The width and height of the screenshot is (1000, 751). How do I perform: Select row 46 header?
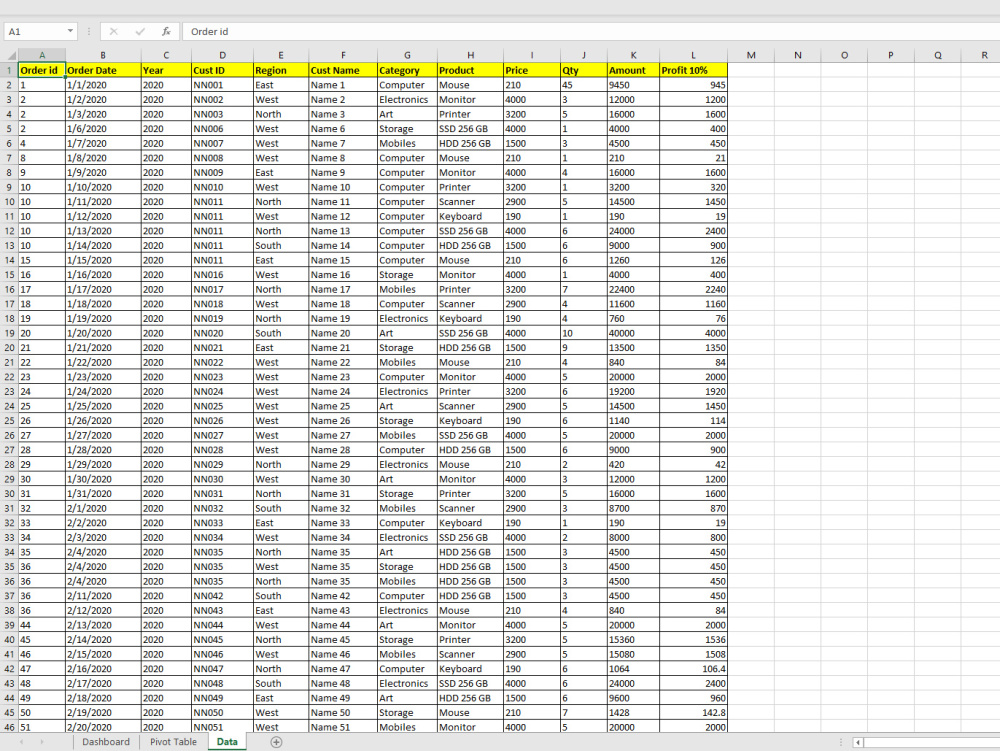[9, 727]
